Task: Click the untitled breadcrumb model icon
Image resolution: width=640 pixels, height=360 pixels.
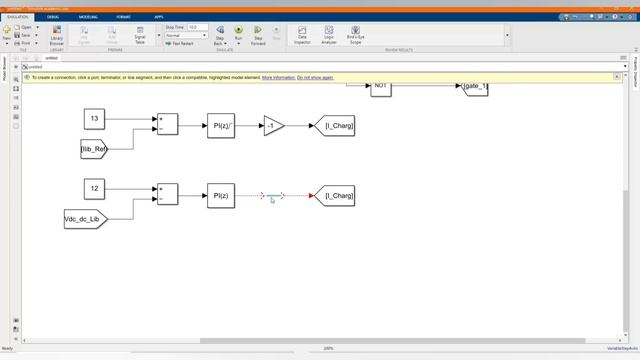Action: [25, 67]
